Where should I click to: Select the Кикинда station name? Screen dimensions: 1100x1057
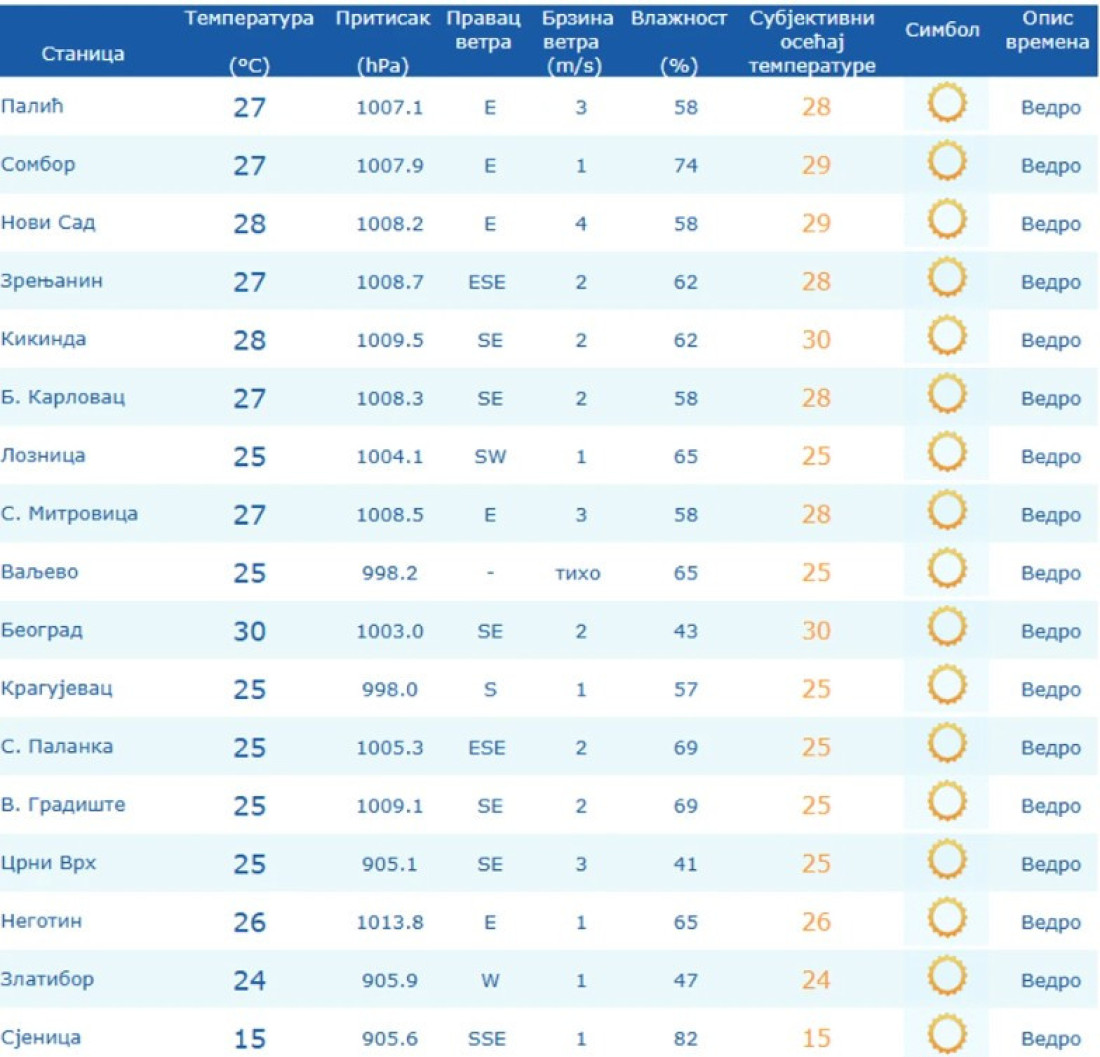[43, 339]
